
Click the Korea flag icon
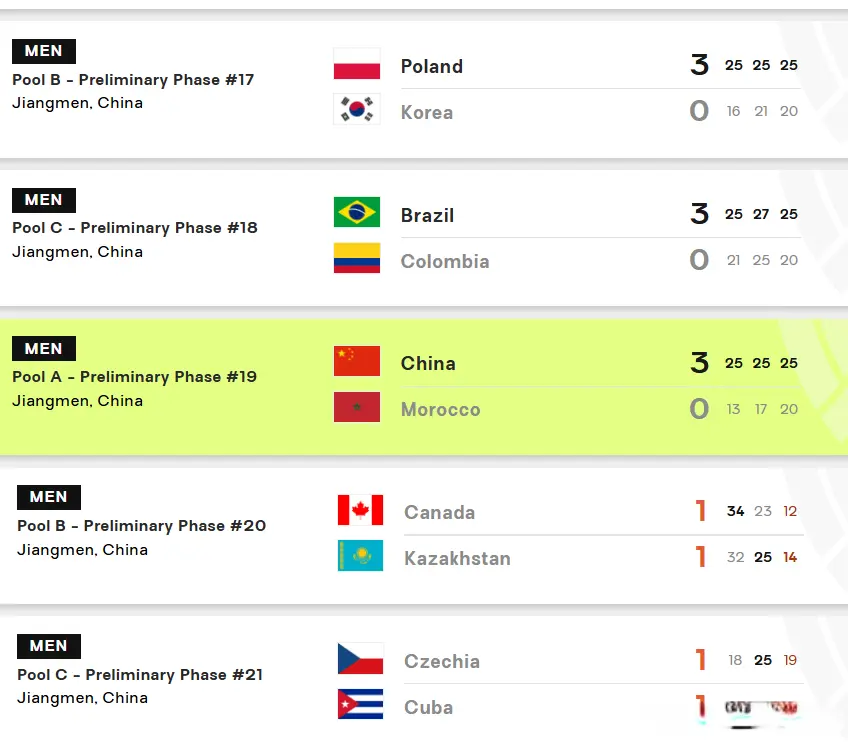[x=356, y=109]
